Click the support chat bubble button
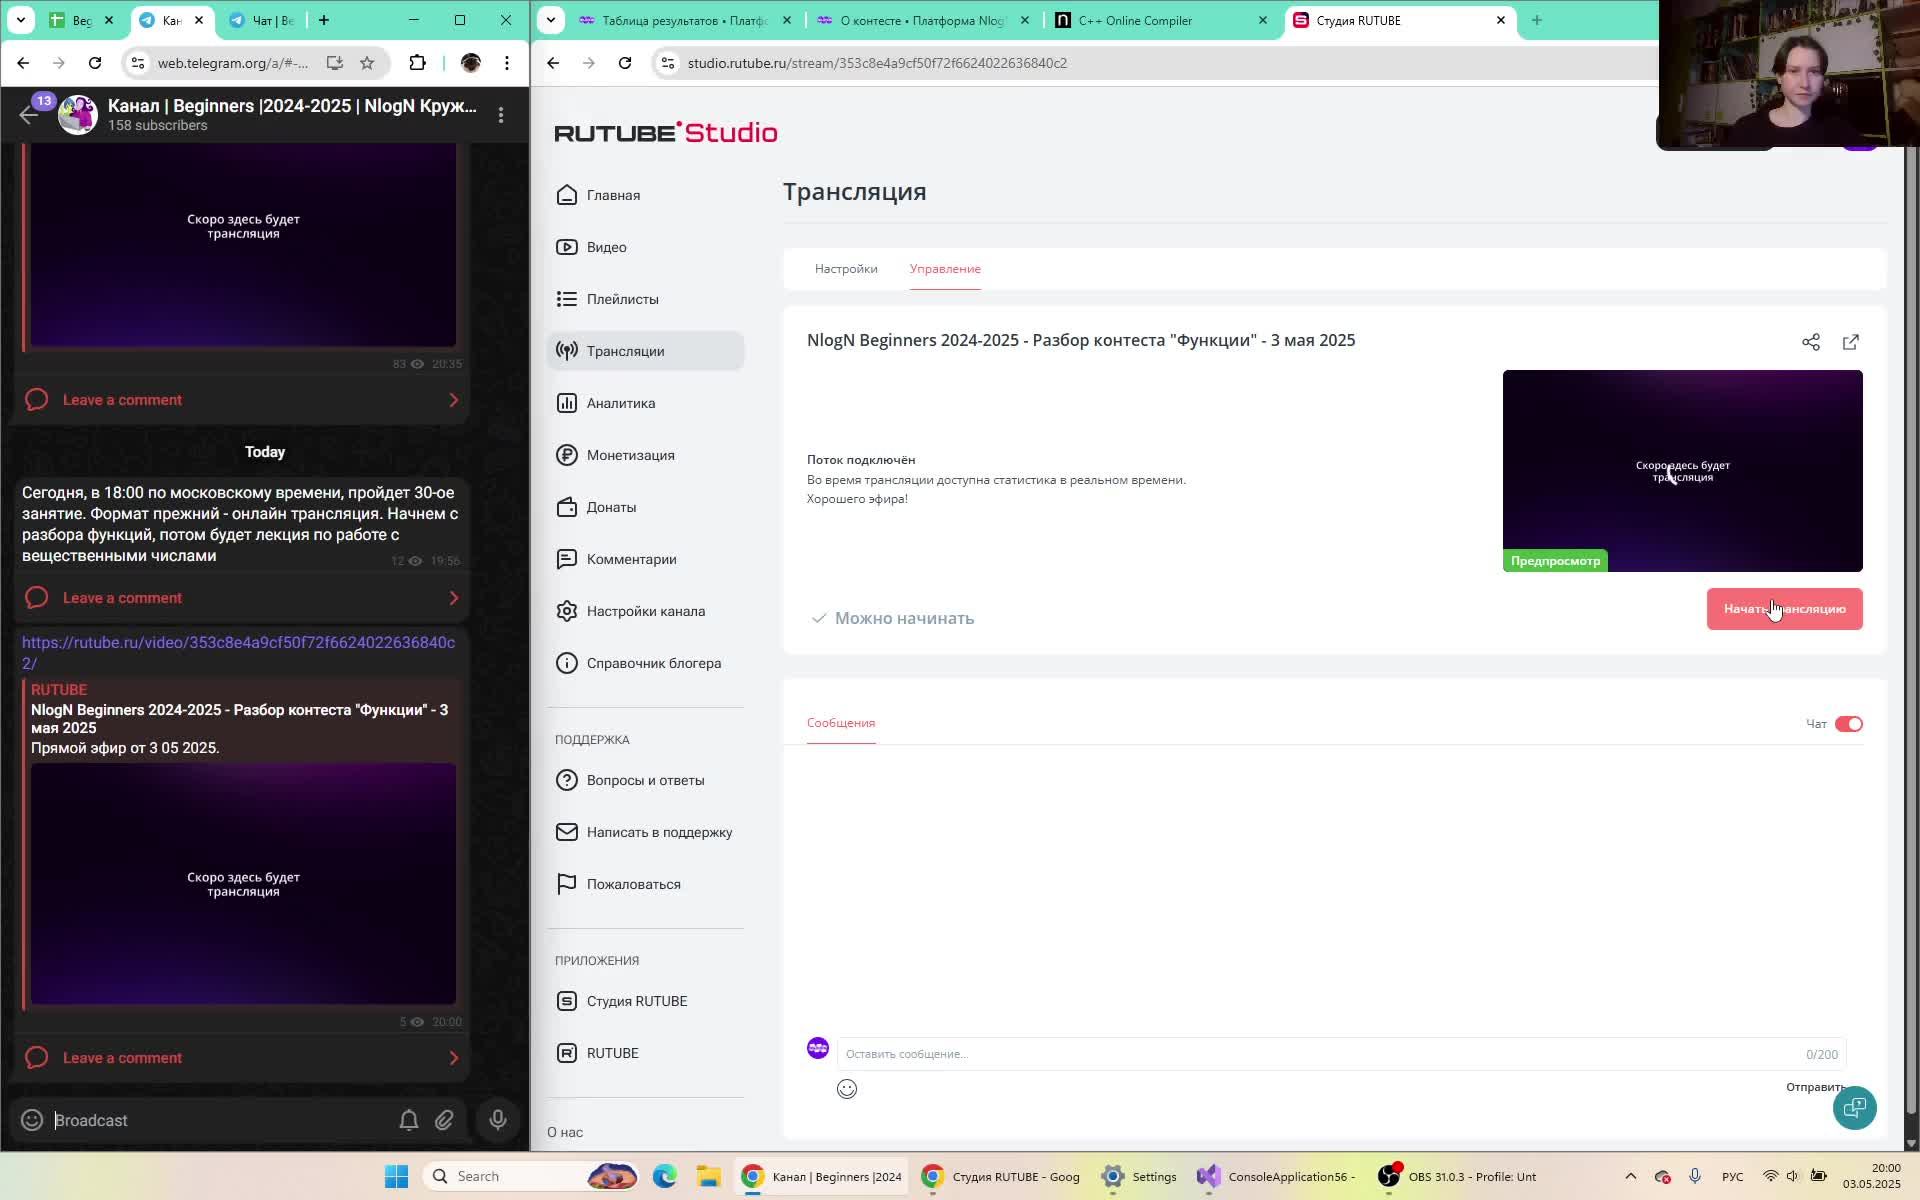This screenshot has width=1920, height=1200. tap(1854, 1108)
